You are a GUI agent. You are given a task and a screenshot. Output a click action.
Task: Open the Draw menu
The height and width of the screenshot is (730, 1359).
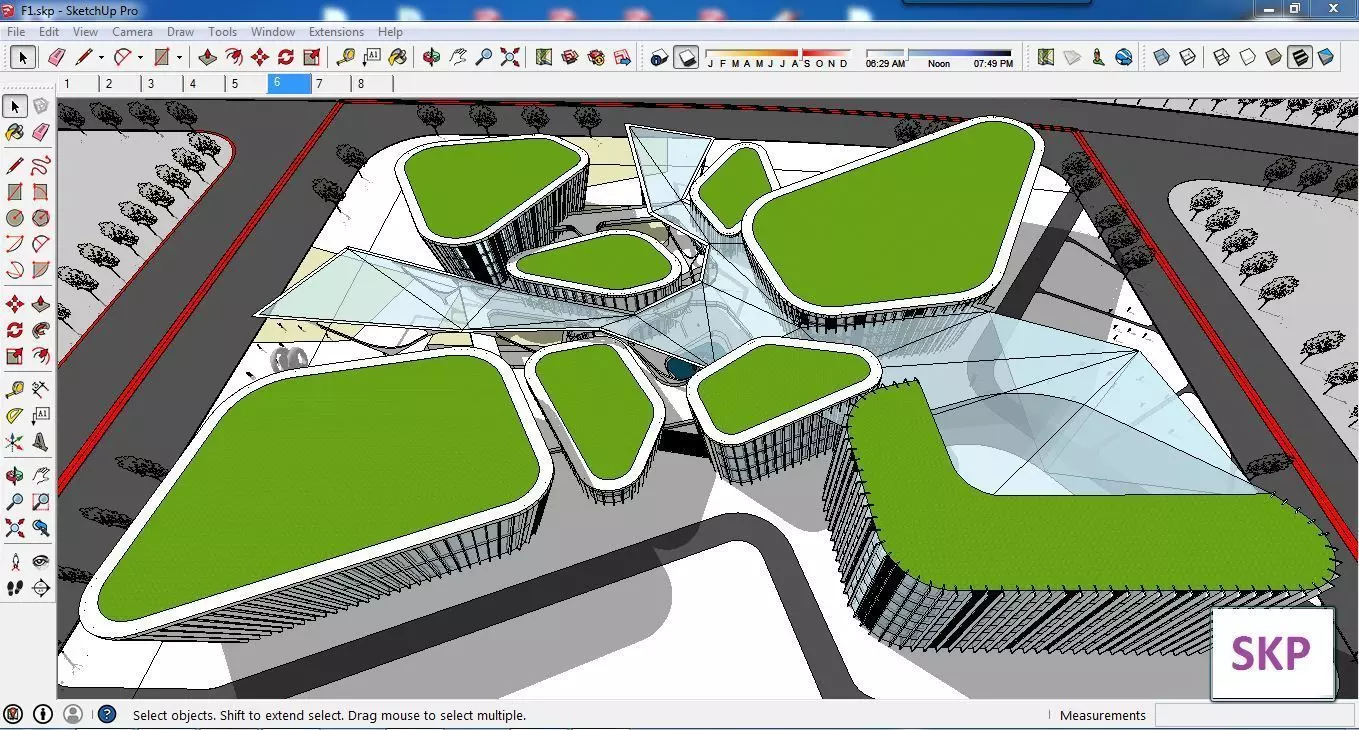[x=180, y=32]
